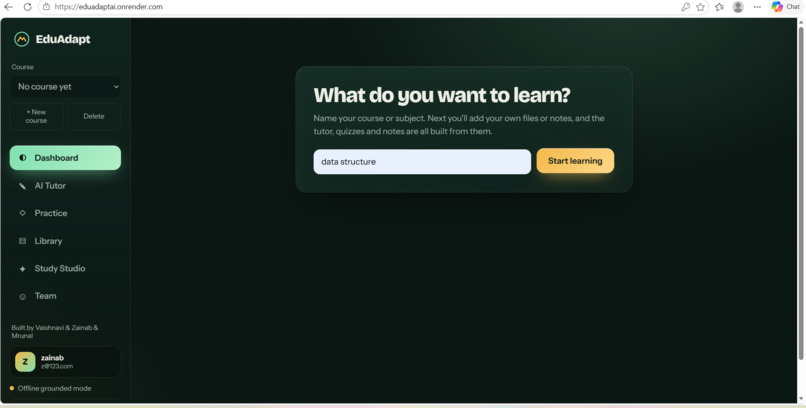
Task: Click the EduAdapt brand name
Action: (x=63, y=39)
